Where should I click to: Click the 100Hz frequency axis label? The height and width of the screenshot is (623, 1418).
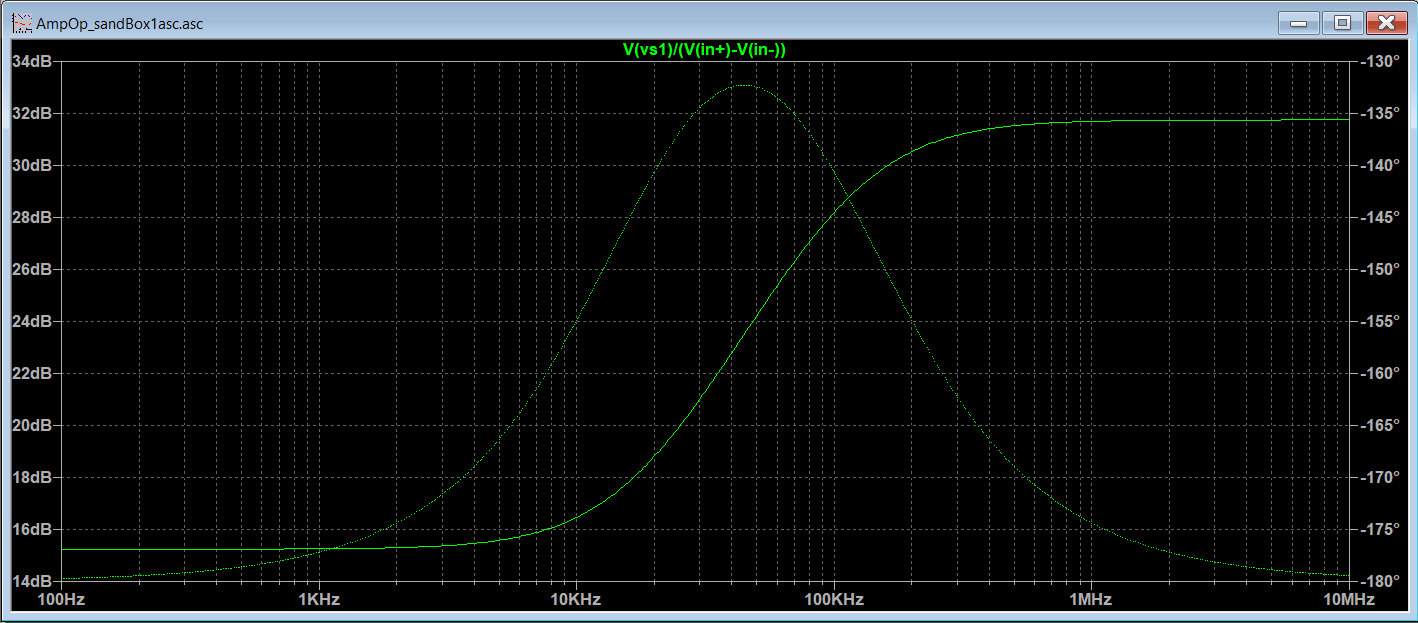63,600
